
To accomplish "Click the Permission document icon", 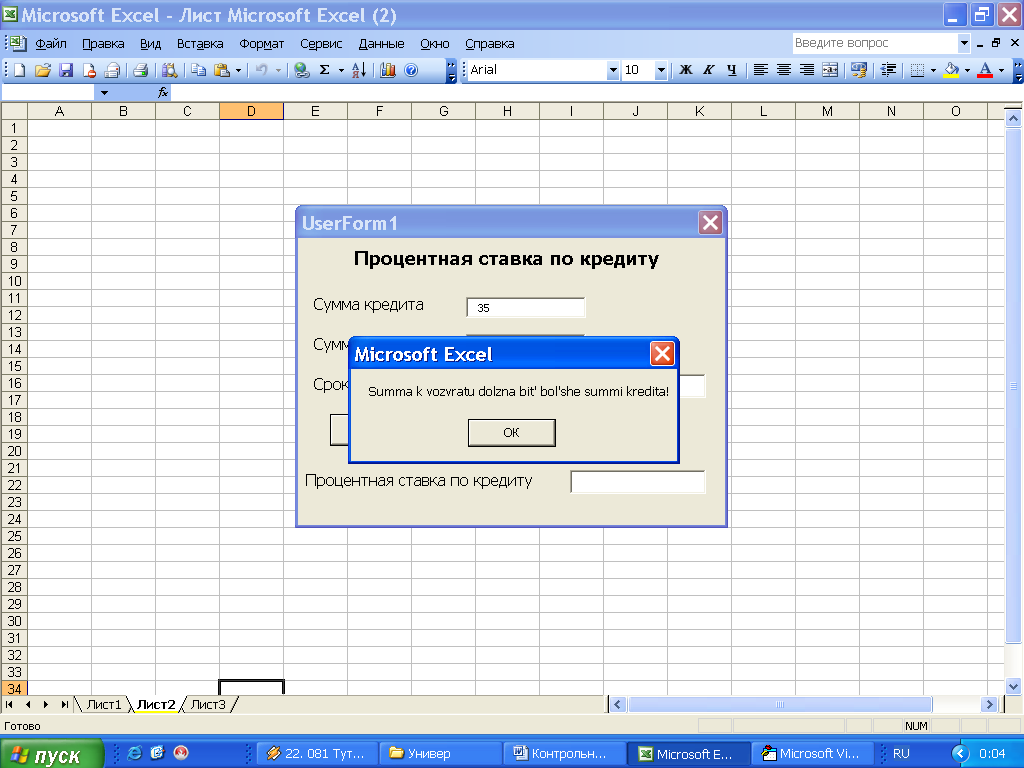I will pos(89,70).
